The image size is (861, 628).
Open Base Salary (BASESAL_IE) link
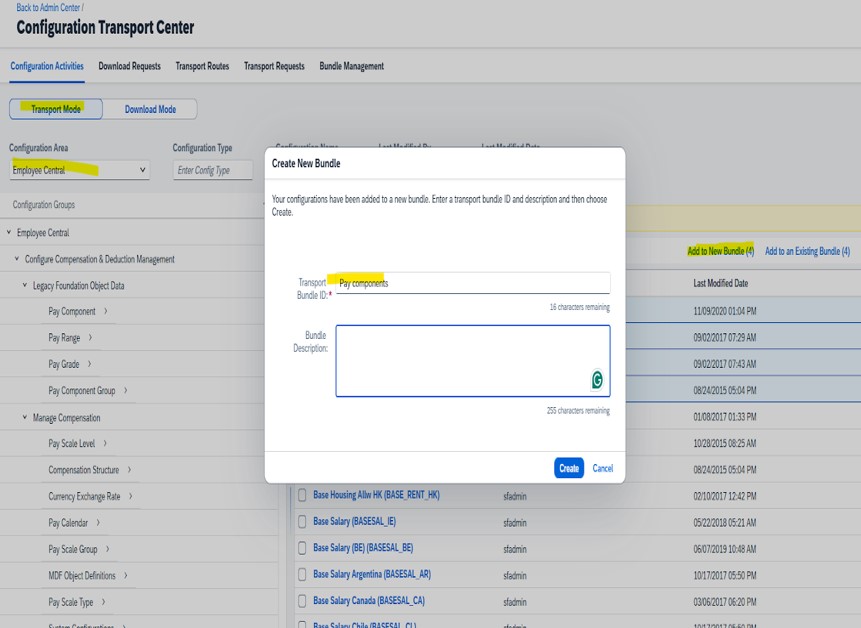(354, 522)
